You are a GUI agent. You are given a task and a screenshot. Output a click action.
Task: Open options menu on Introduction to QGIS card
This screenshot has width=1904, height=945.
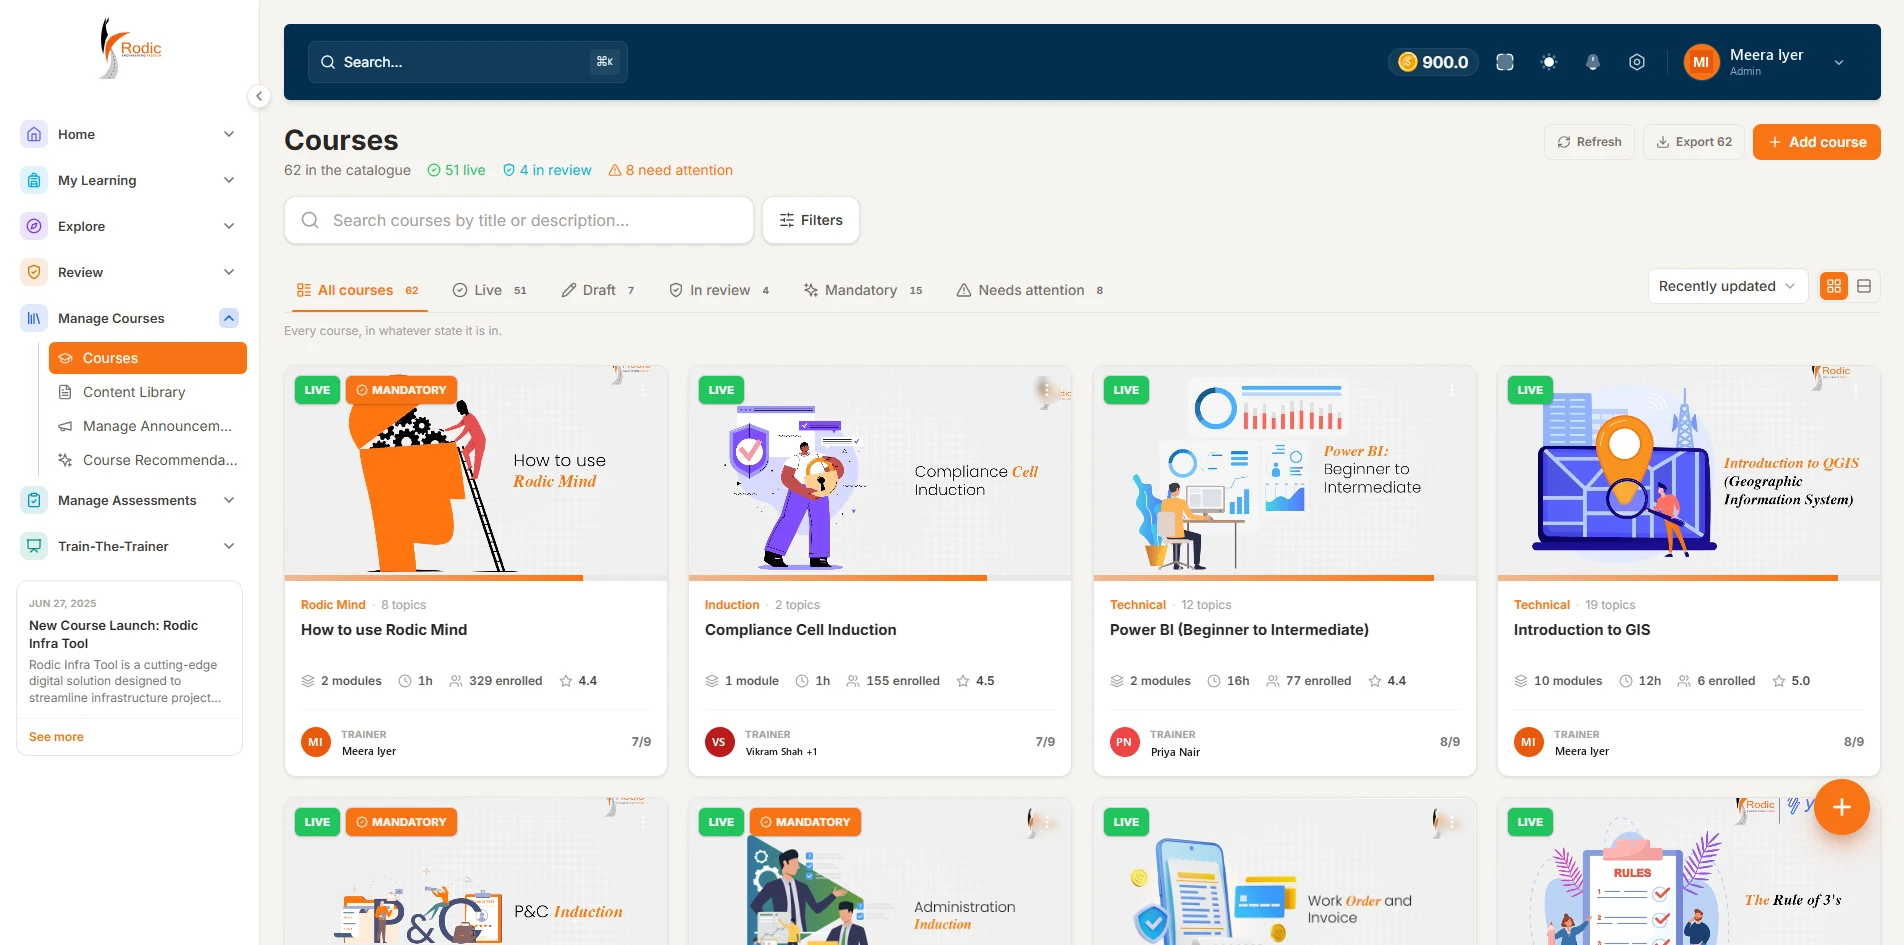coord(1856,390)
